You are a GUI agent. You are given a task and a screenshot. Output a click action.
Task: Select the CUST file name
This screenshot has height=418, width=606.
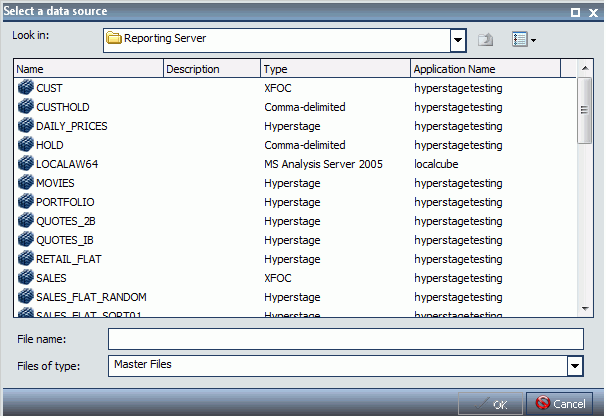[49, 88]
